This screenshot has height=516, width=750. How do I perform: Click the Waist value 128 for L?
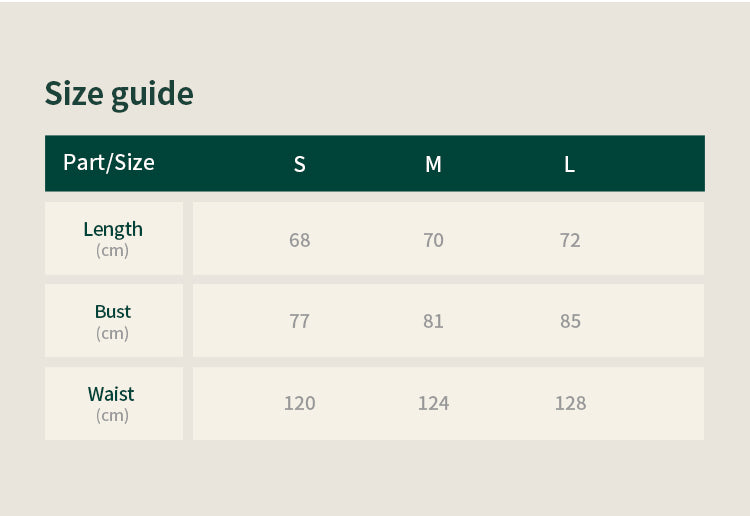(x=570, y=403)
